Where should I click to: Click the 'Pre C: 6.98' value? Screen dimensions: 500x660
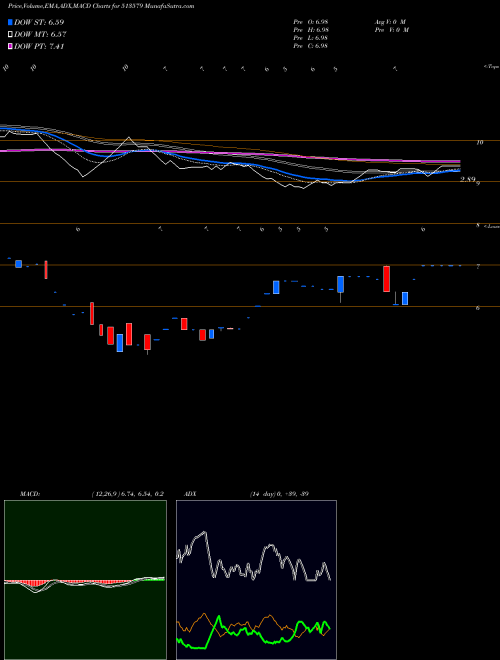pos(311,46)
